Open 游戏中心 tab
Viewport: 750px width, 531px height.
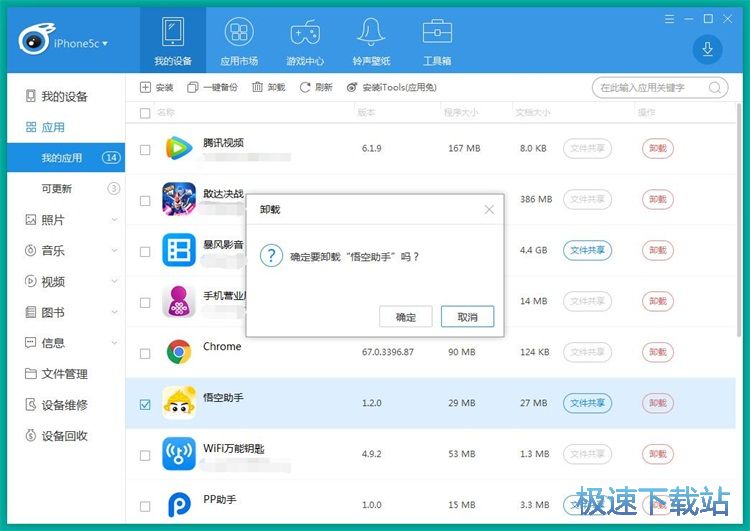[x=305, y=41]
